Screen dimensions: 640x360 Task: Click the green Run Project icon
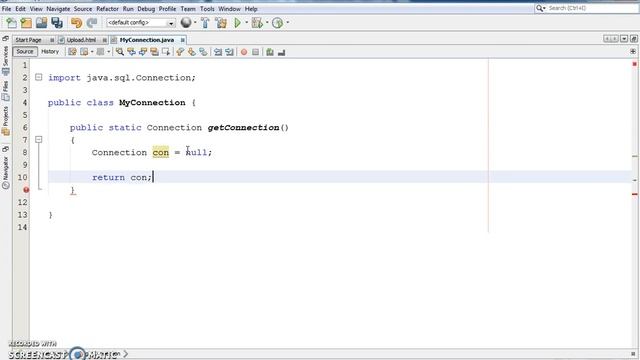(x=237, y=23)
